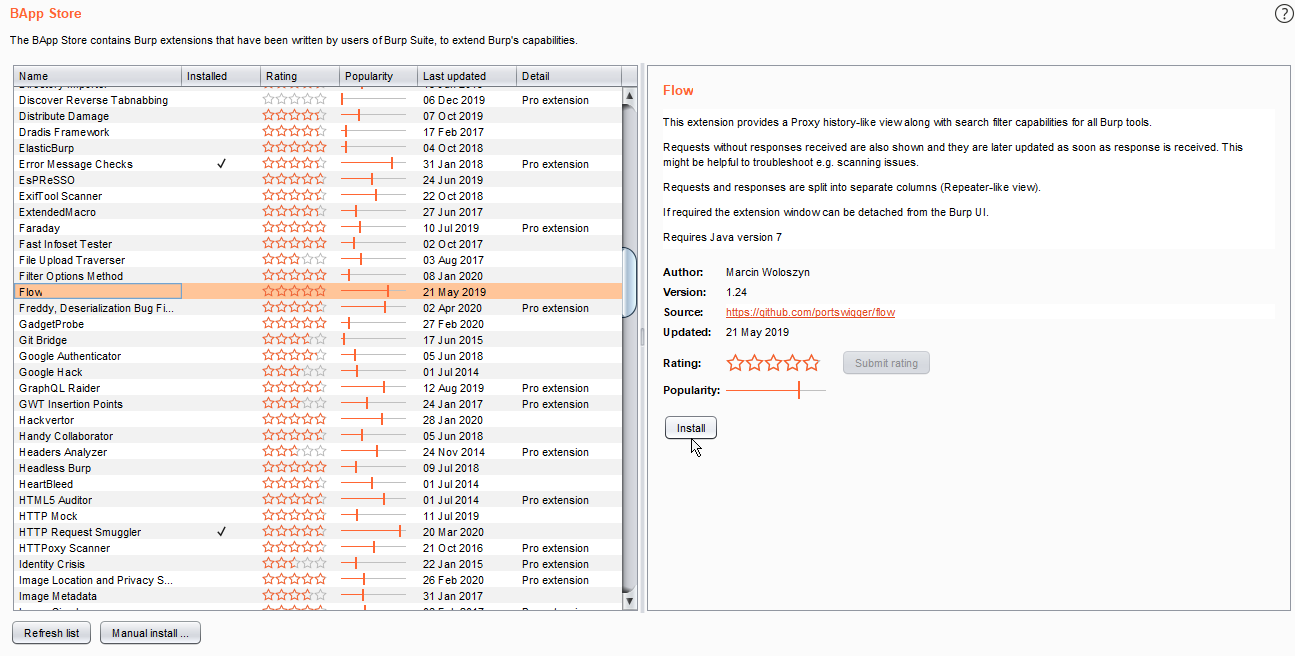The image size is (1295, 656).
Task: Rate Flow three stars in details panel
Action: [x=773, y=363]
